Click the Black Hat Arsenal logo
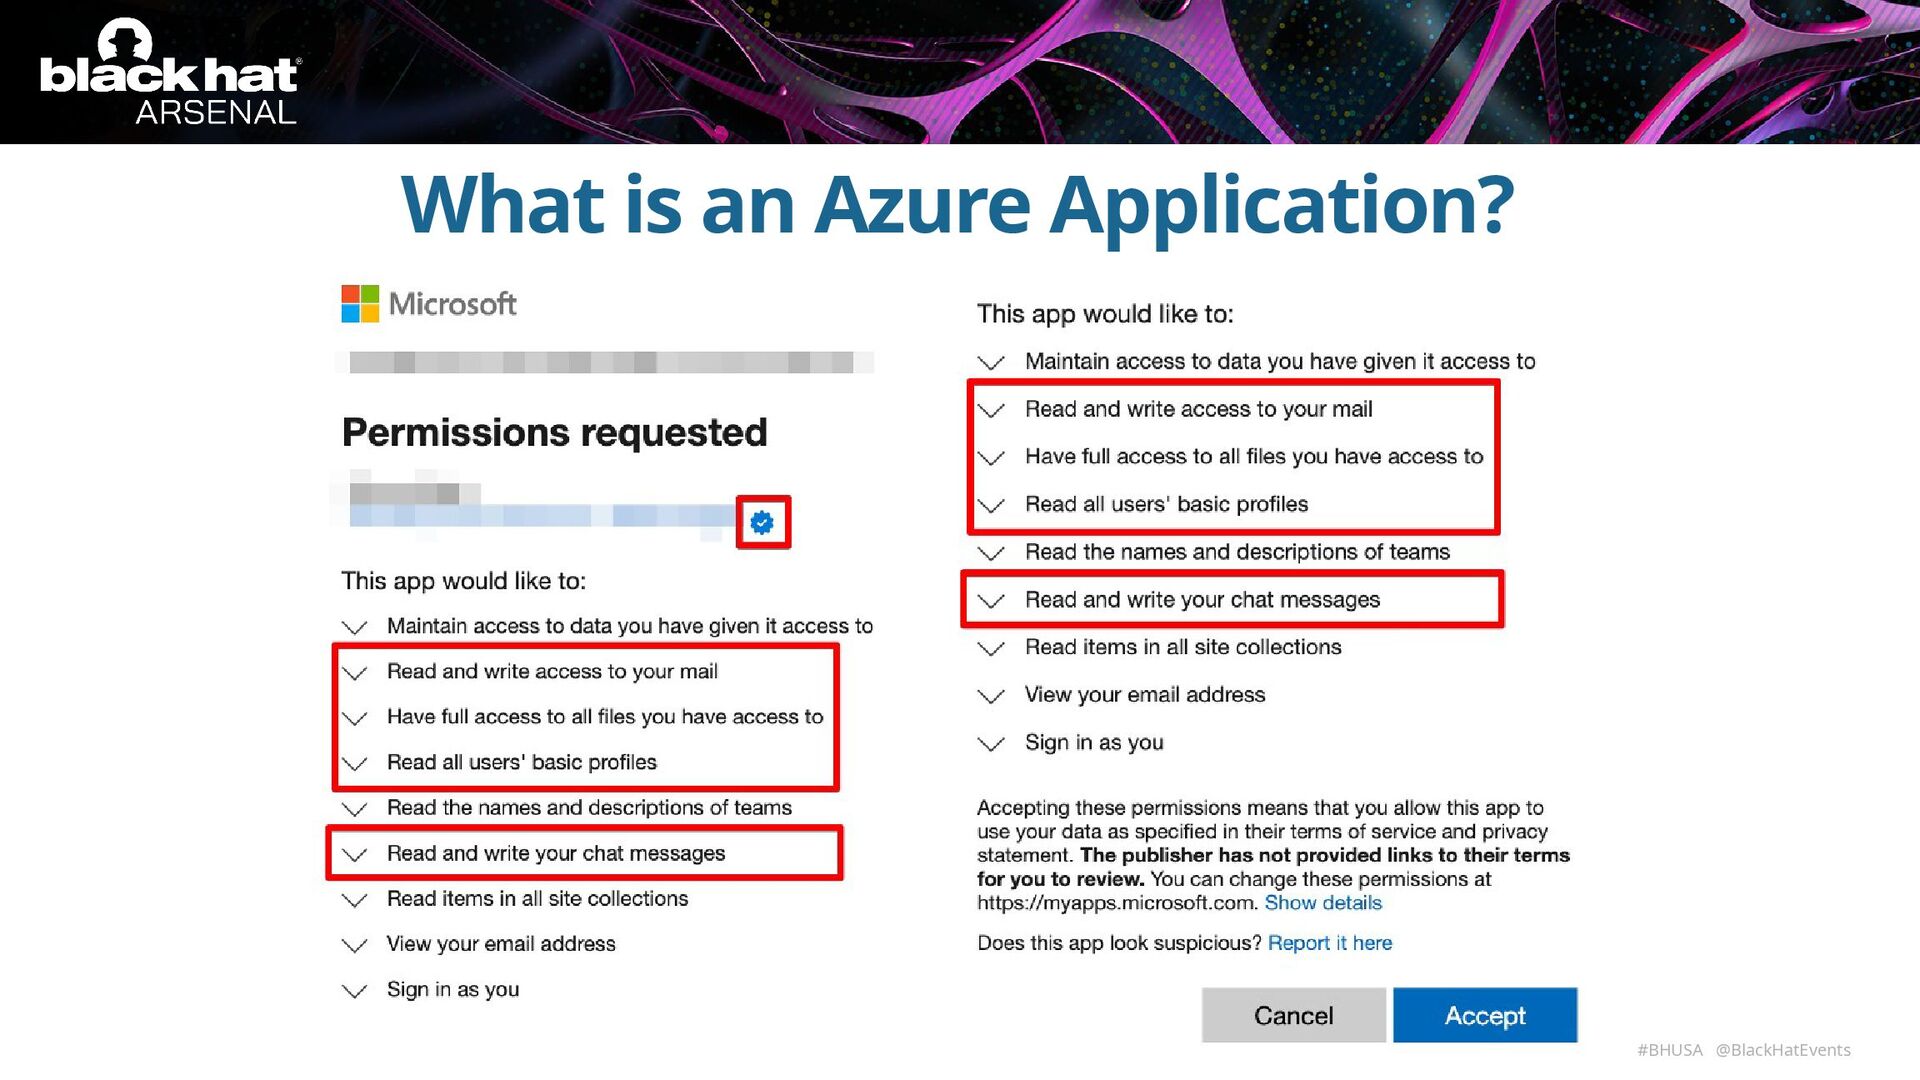 (169, 72)
